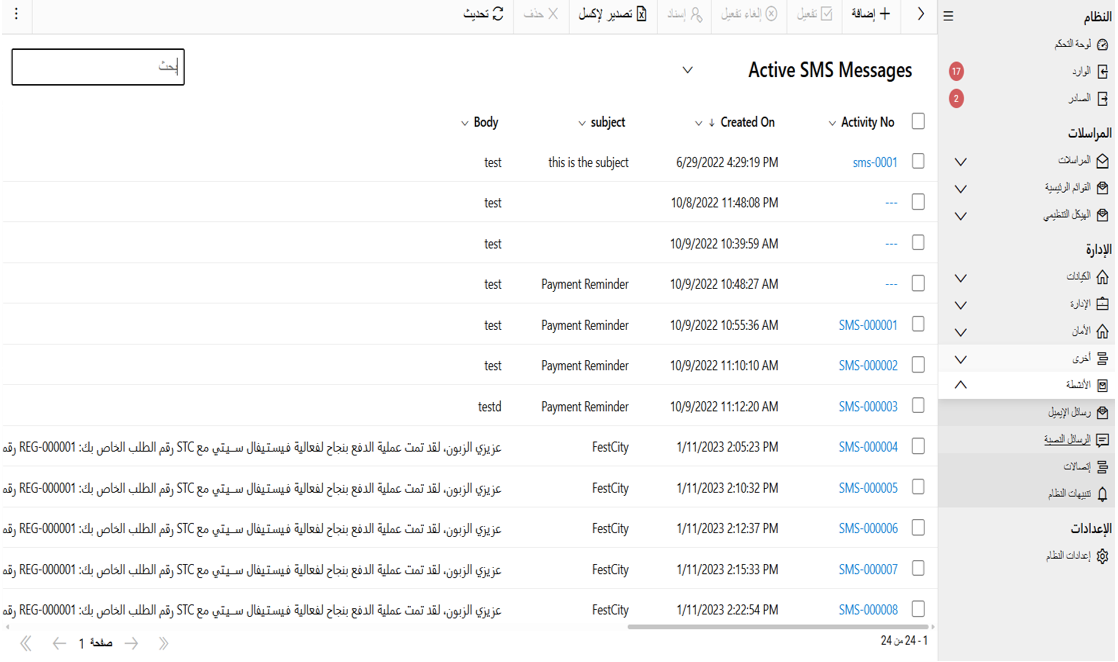This screenshot has height=662, width=1118.
Task: Click Export to Excel (تصدير لإكسل) icon
Action: tap(642, 14)
